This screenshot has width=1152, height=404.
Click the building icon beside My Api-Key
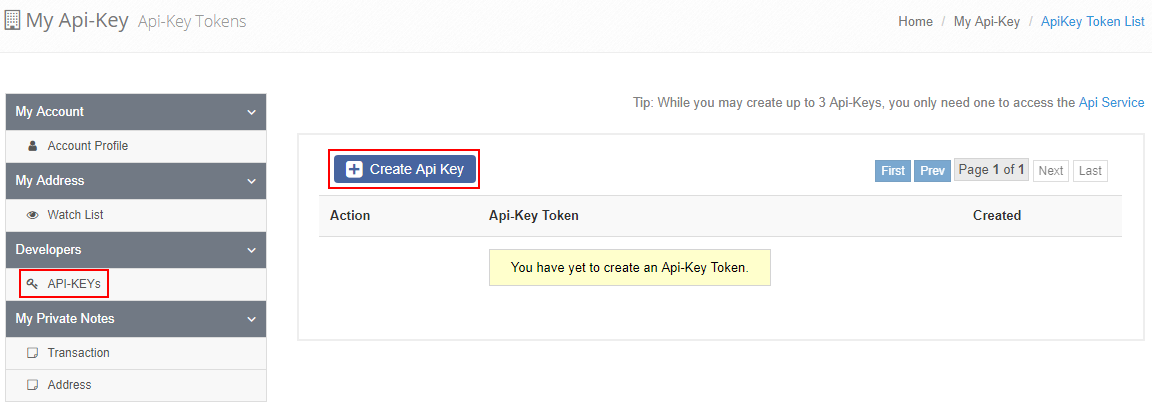tap(13, 20)
